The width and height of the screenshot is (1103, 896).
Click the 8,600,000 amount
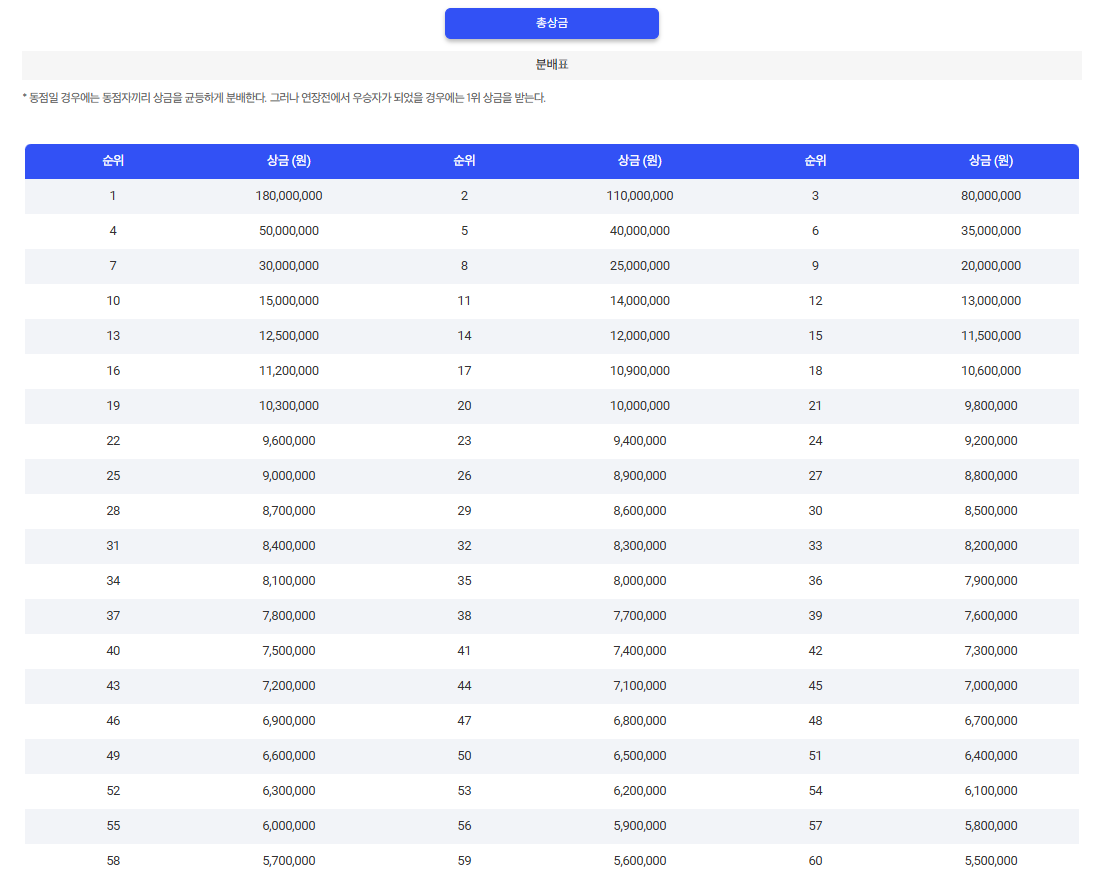coord(639,511)
